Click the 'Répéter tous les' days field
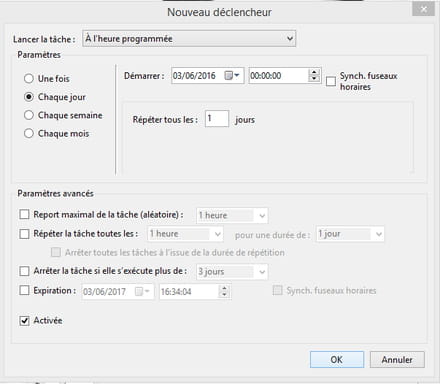This screenshot has height=384, width=440. point(217,119)
